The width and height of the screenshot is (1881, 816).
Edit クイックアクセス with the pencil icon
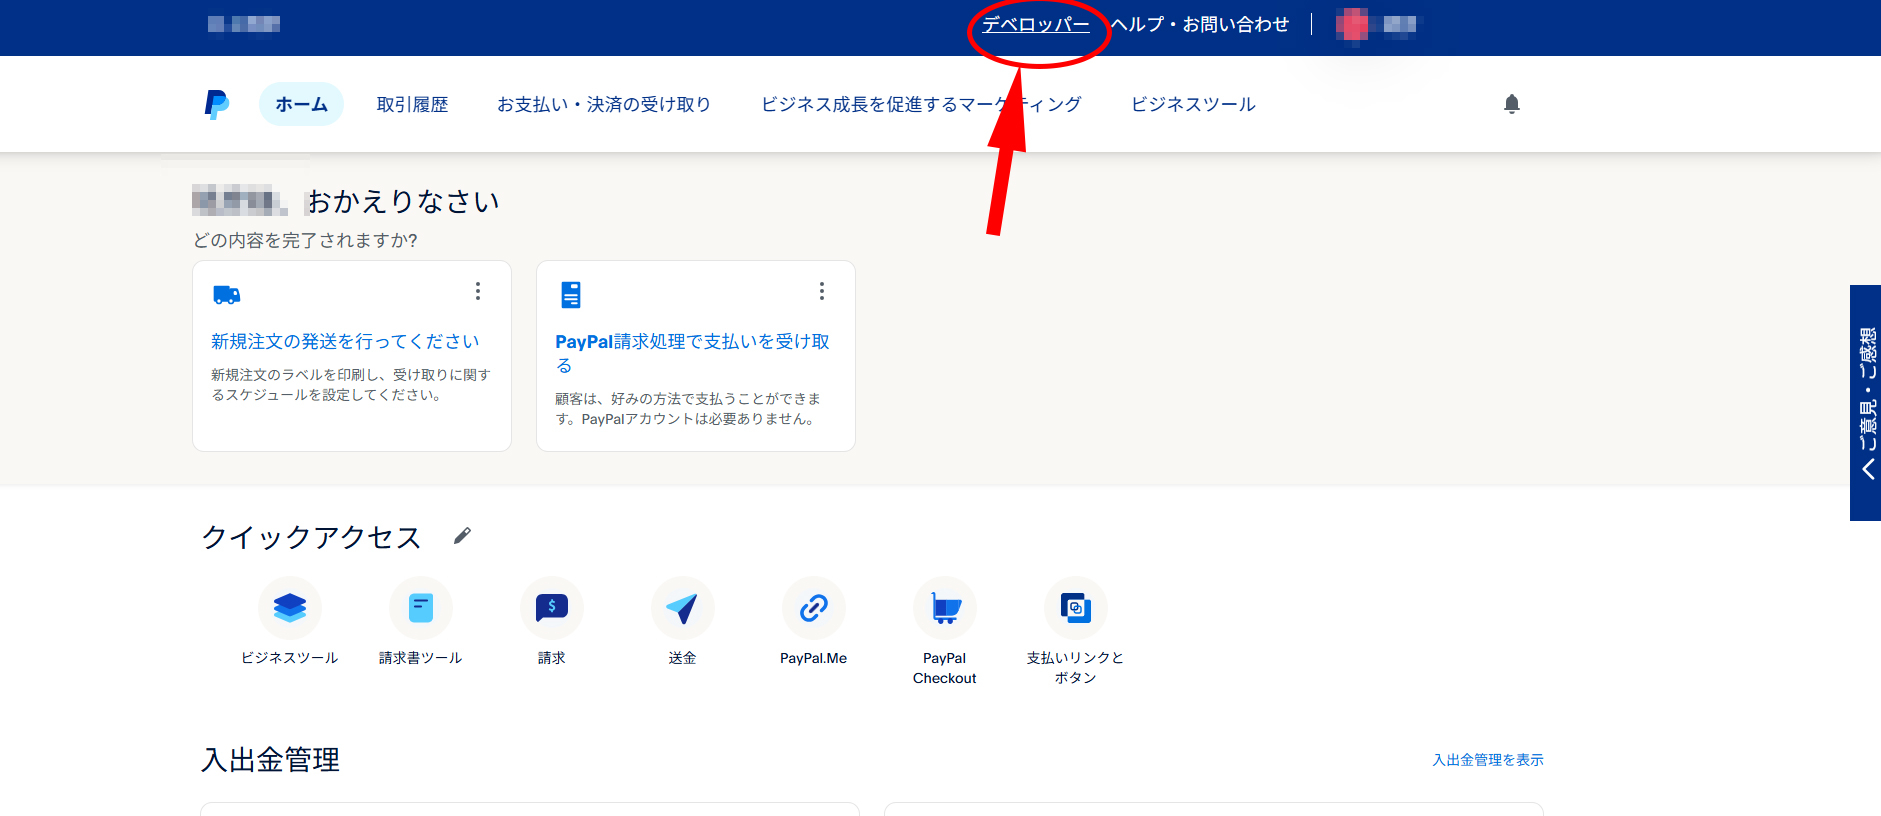point(462,536)
